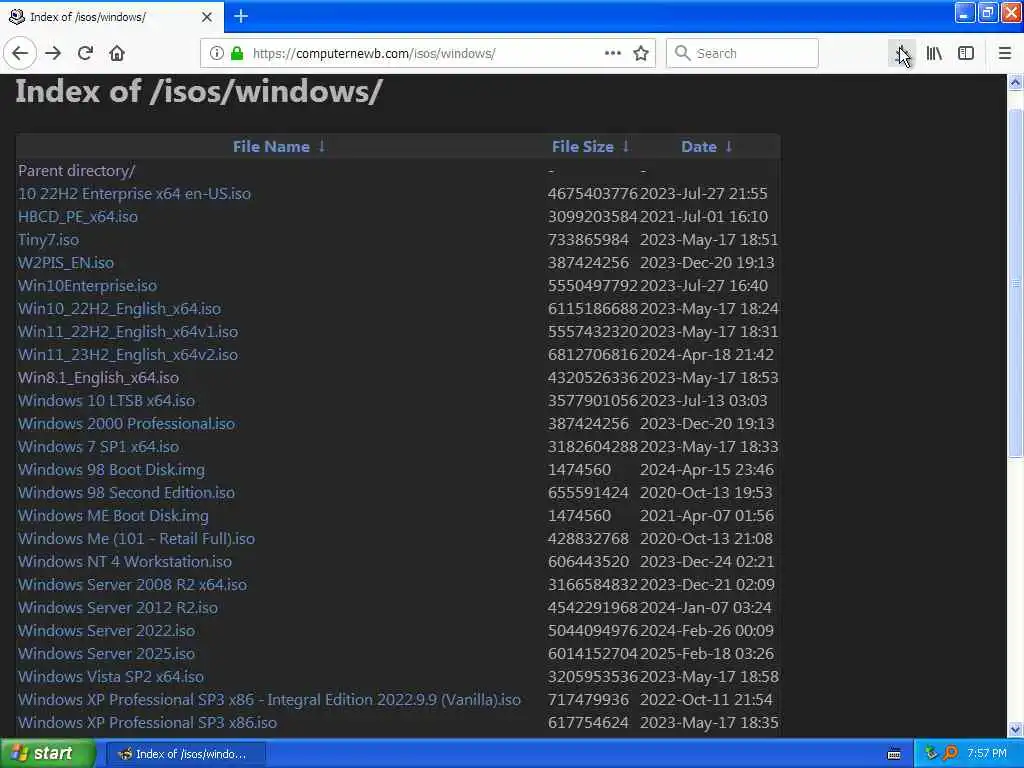Click file size 4675403776 cell
Image resolution: width=1024 pixels, height=768 pixels.
click(592, 193)
